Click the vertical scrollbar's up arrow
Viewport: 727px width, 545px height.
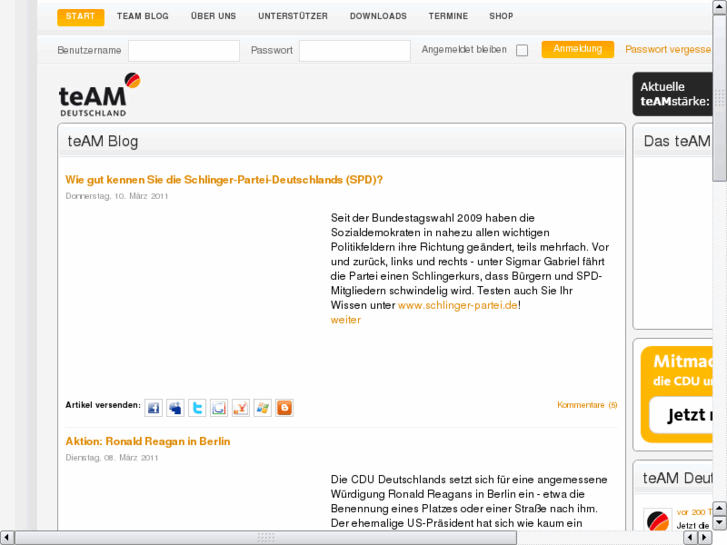tap(720, 7)
